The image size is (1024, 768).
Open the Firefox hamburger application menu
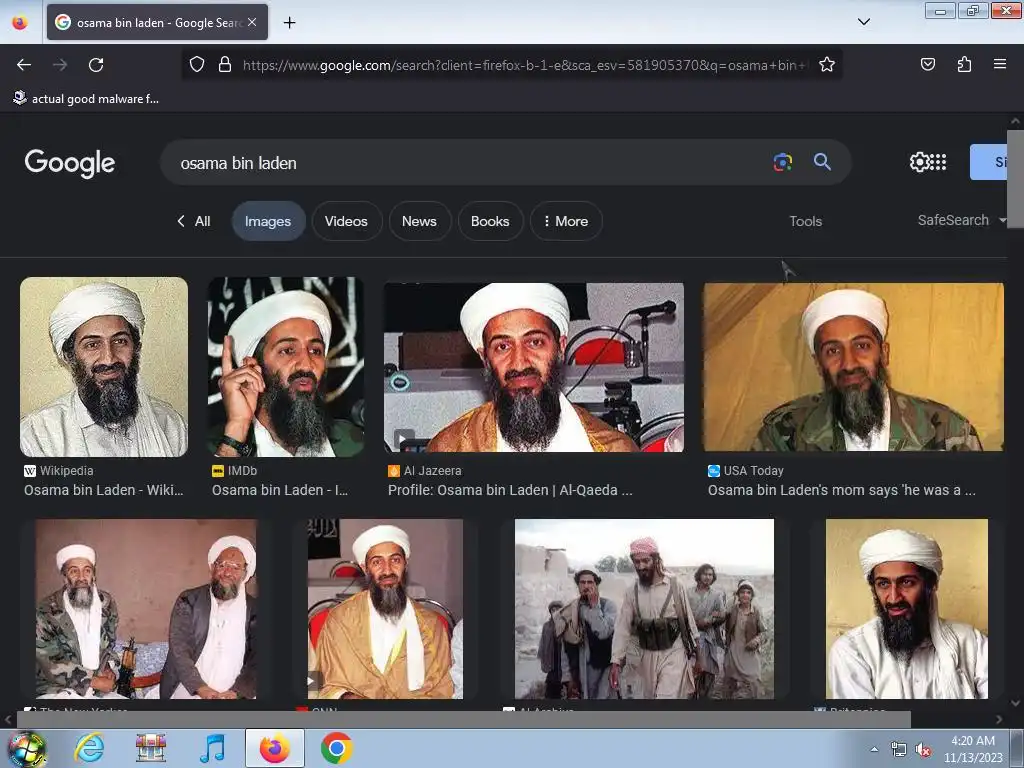(x=999, y=64)
